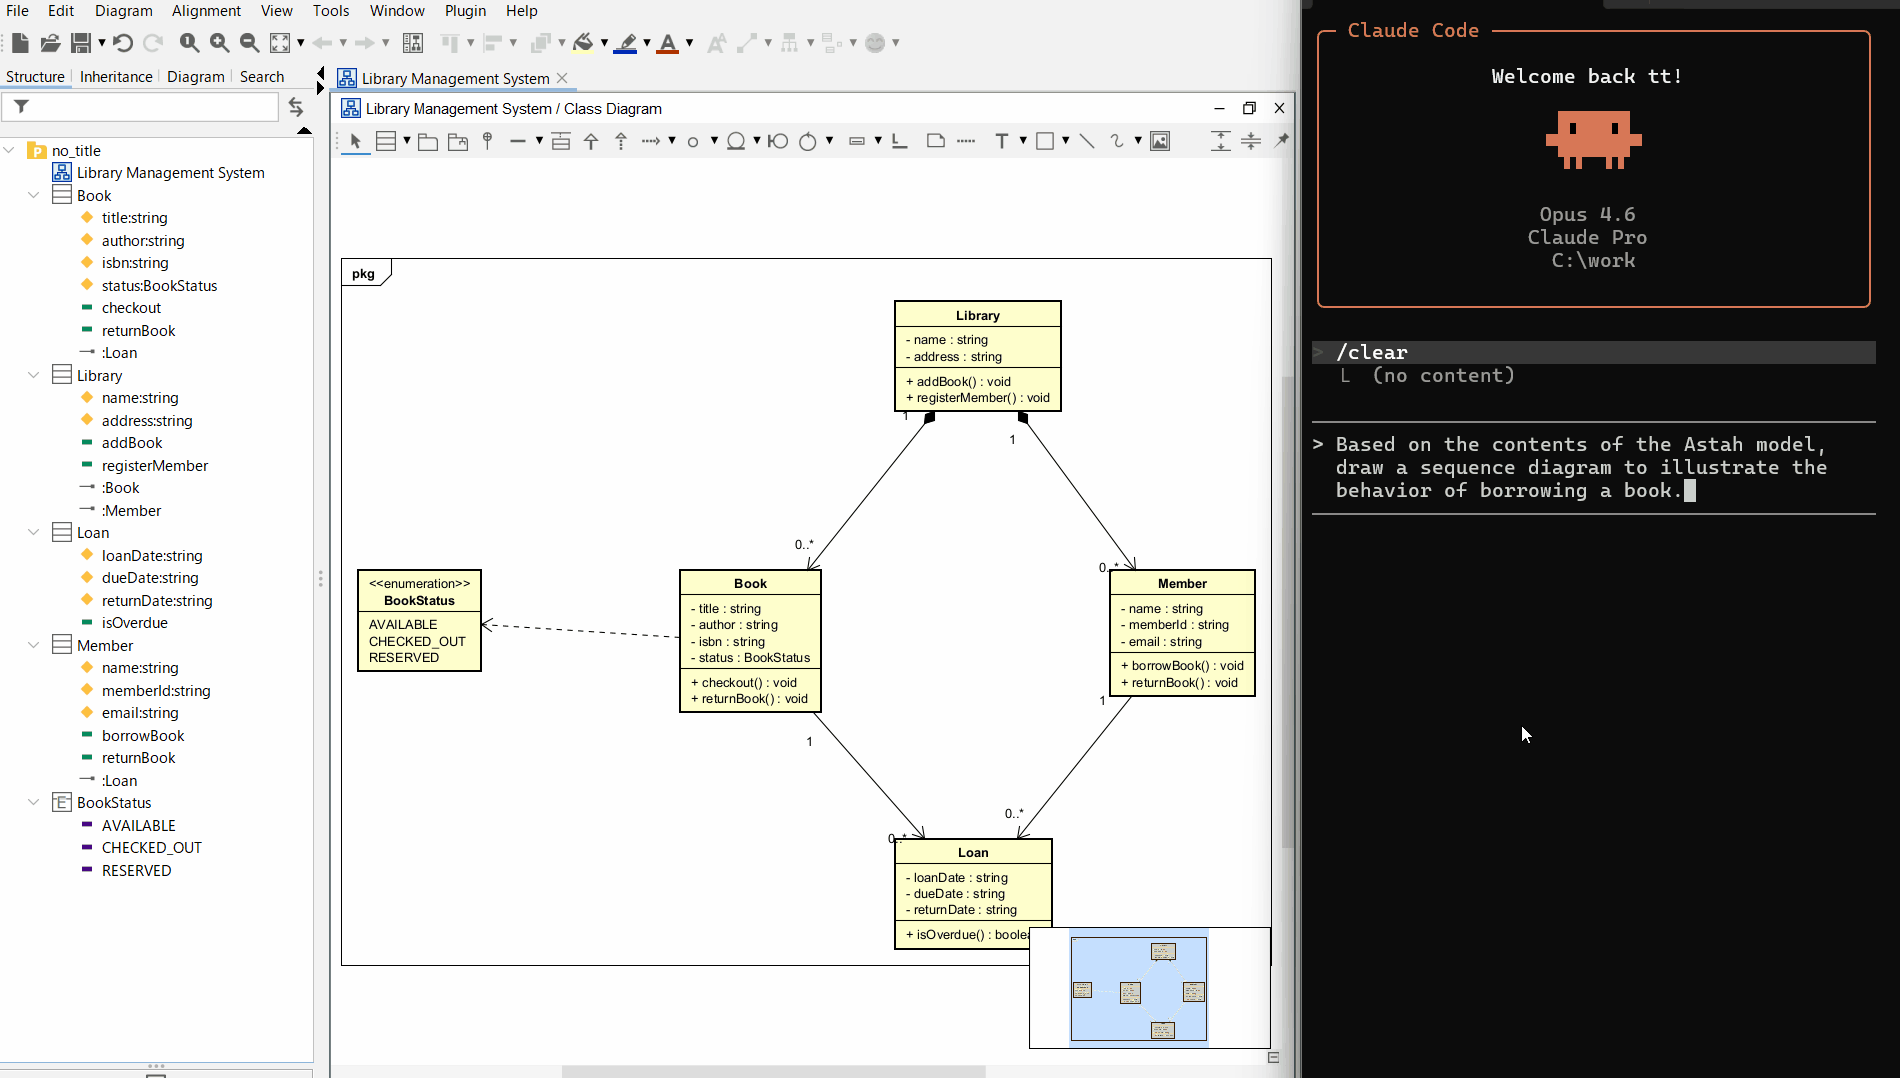The width and height of the screenshot is (1900, 1078).
Task: Toggle the pushpin lock for drawing tools
Action: (1283, 141)
